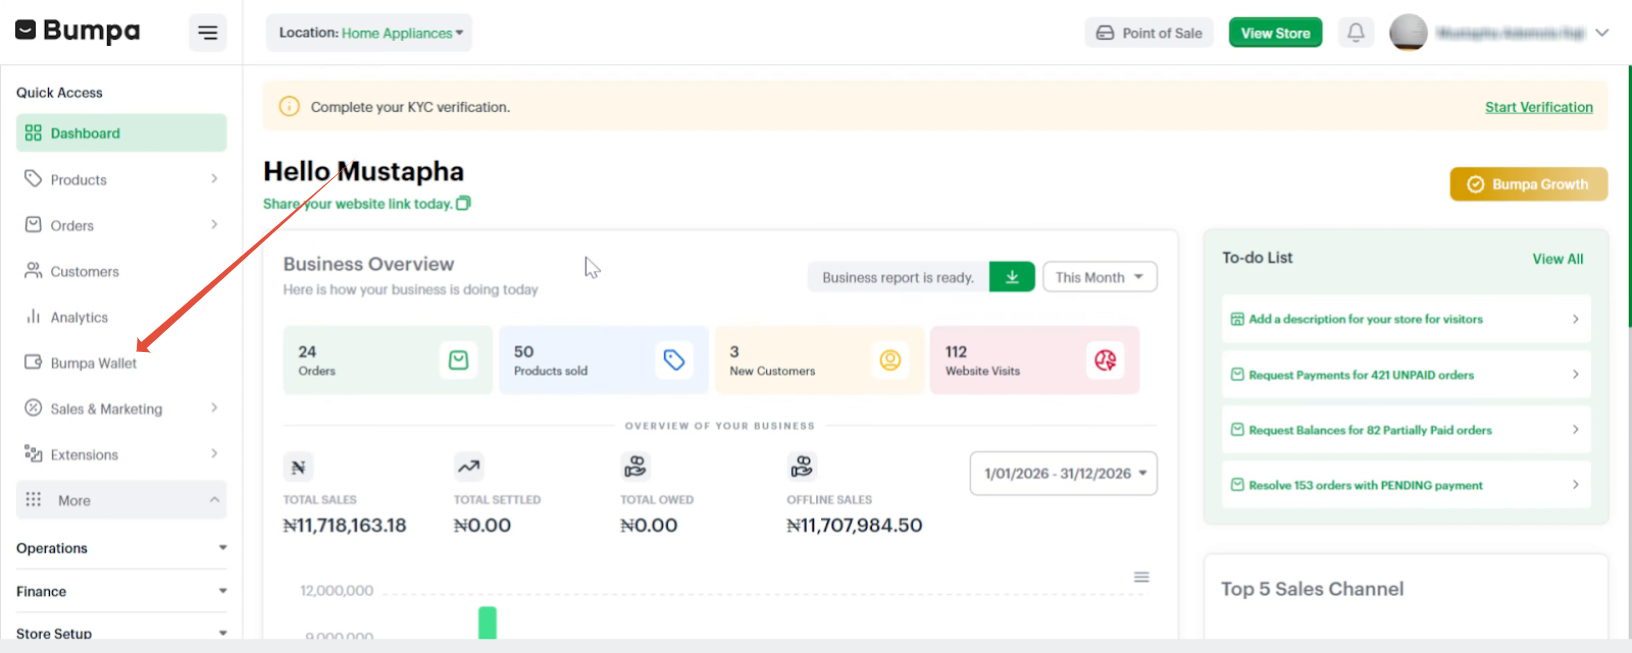Screen dimensions: 1632x653
Task: Click the KYC info warning icon
Action: (289, 106)
